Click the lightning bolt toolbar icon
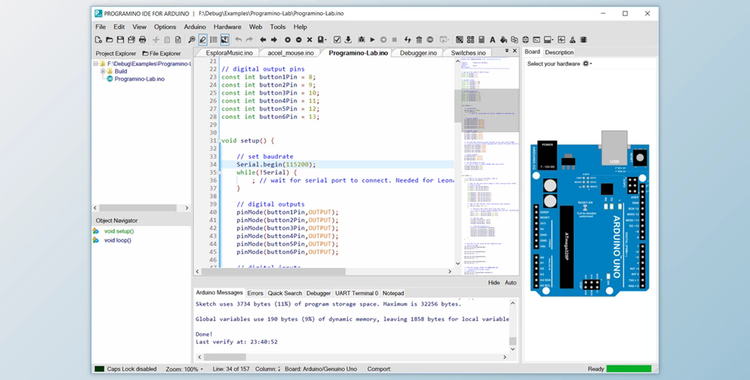Viewport: 750px width, 380px height. [x=408, y=40]
